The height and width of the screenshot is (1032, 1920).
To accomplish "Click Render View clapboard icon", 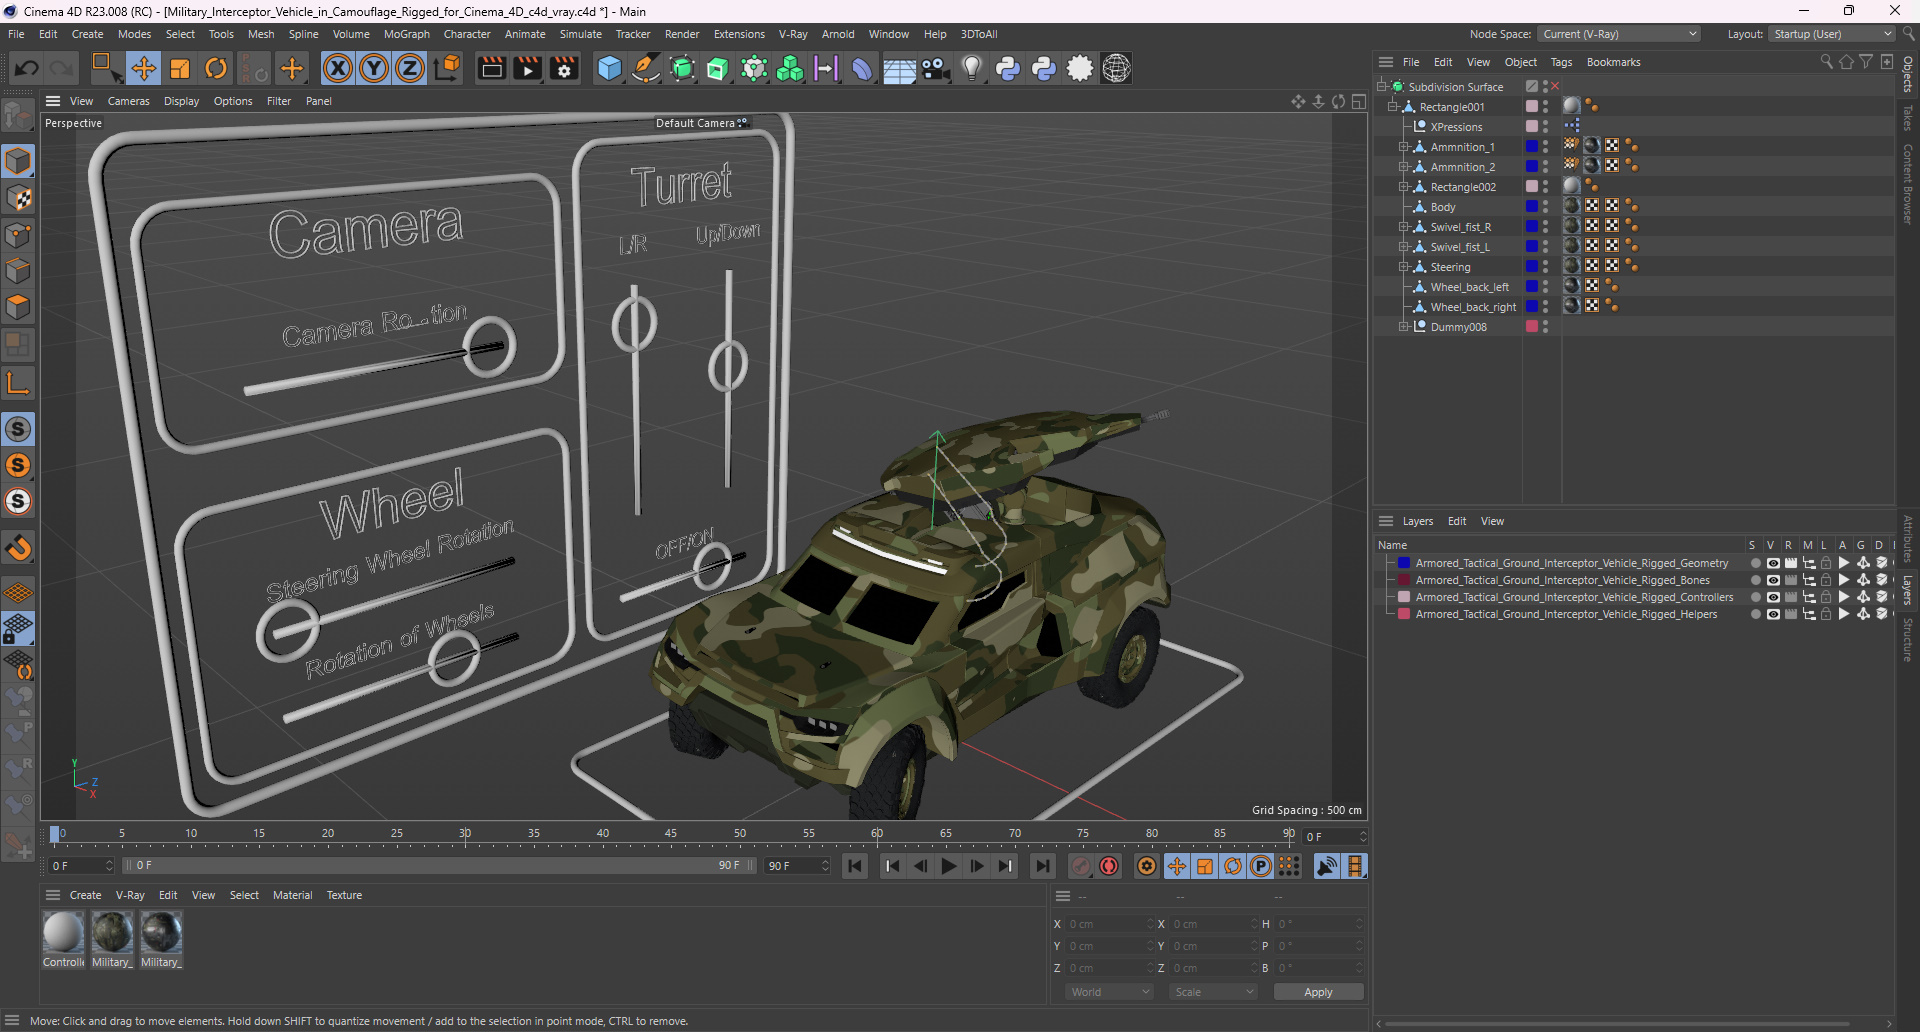I will pos(492,68).
